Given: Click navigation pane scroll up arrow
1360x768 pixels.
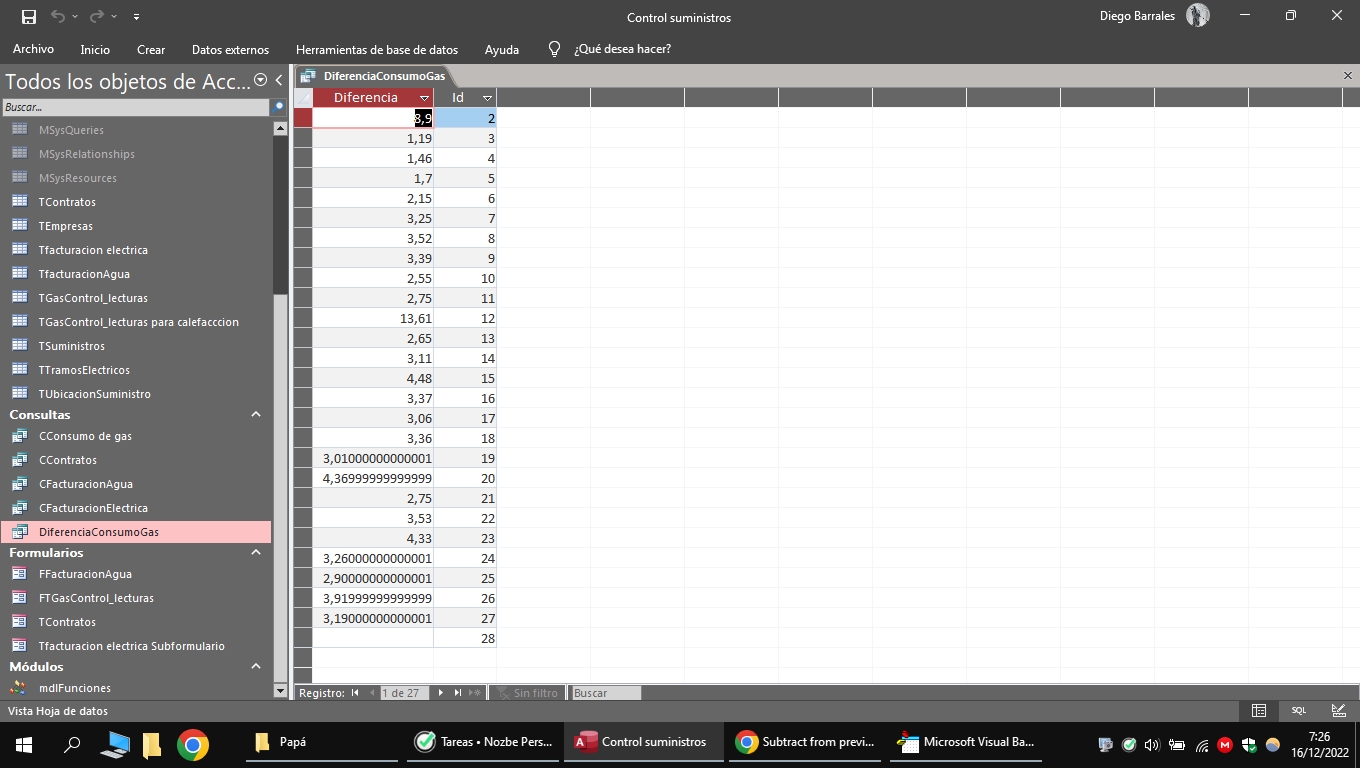Looking at the screenshot, I should [x=280, y=128].
